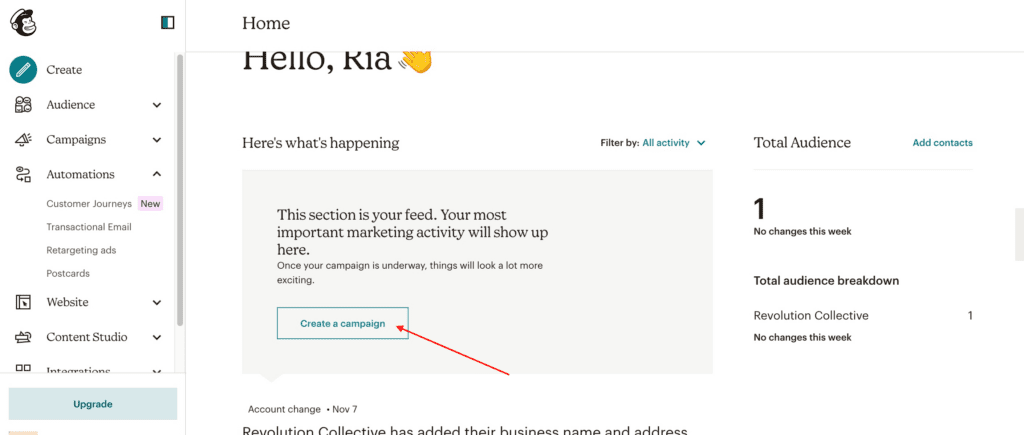Open the Content Studio icon

[24, 337]
